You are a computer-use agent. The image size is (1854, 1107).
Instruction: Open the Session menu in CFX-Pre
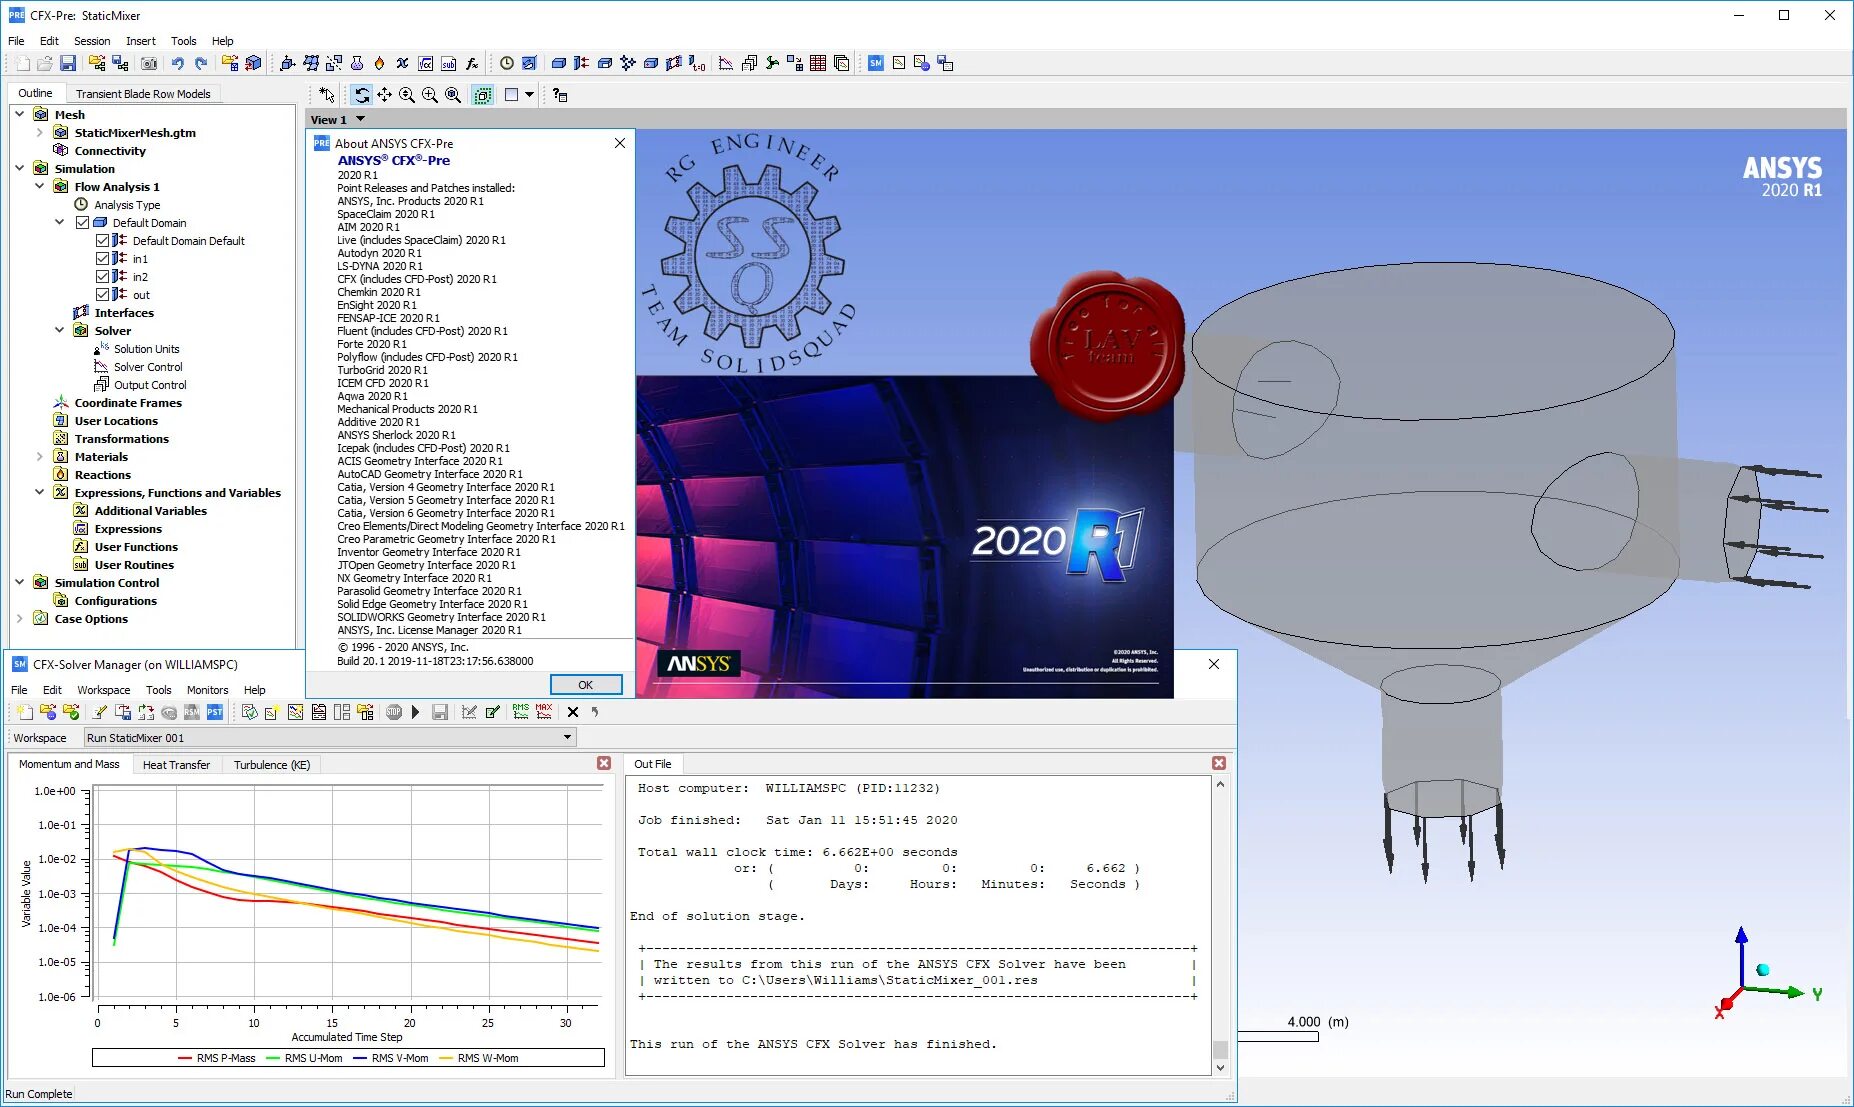[92, 41]
